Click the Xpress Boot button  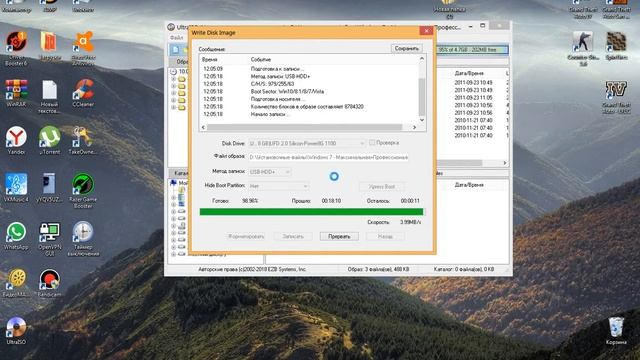coord(382,187)
